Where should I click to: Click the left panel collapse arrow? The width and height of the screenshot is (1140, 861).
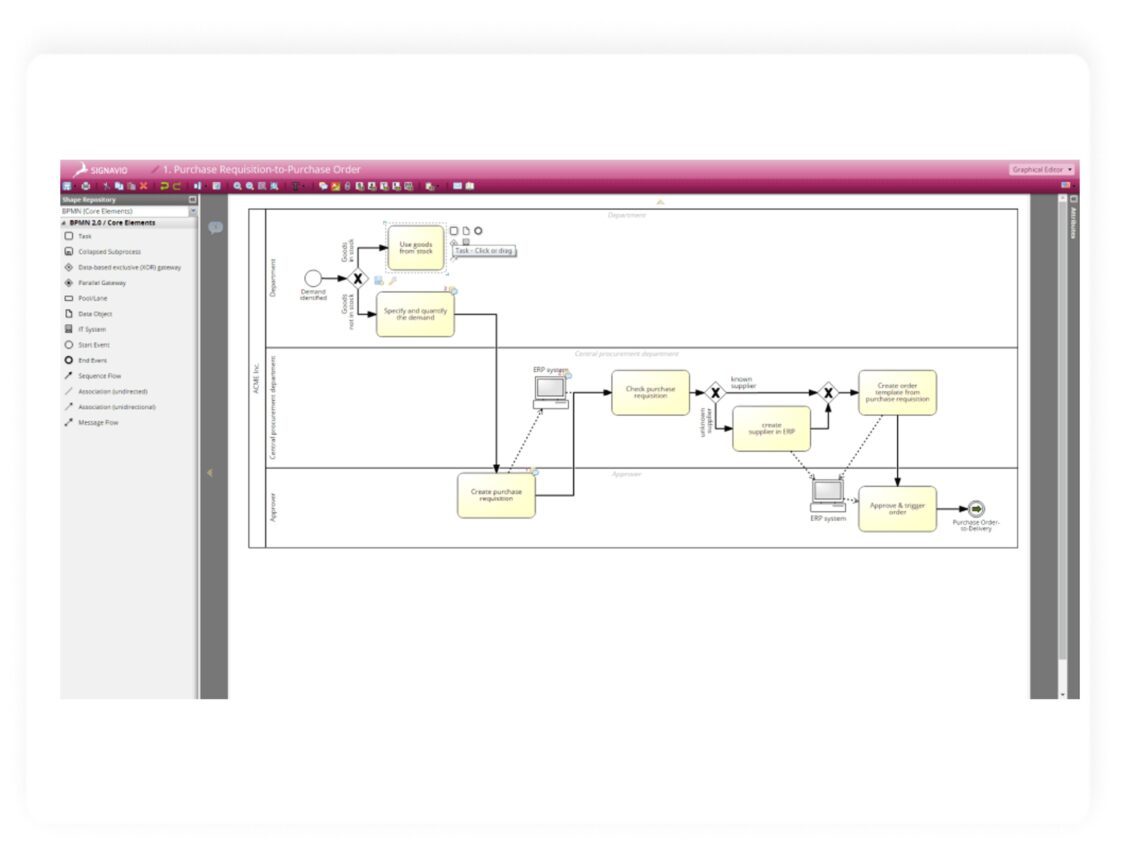pyautogui.click(x=210, y=472)
